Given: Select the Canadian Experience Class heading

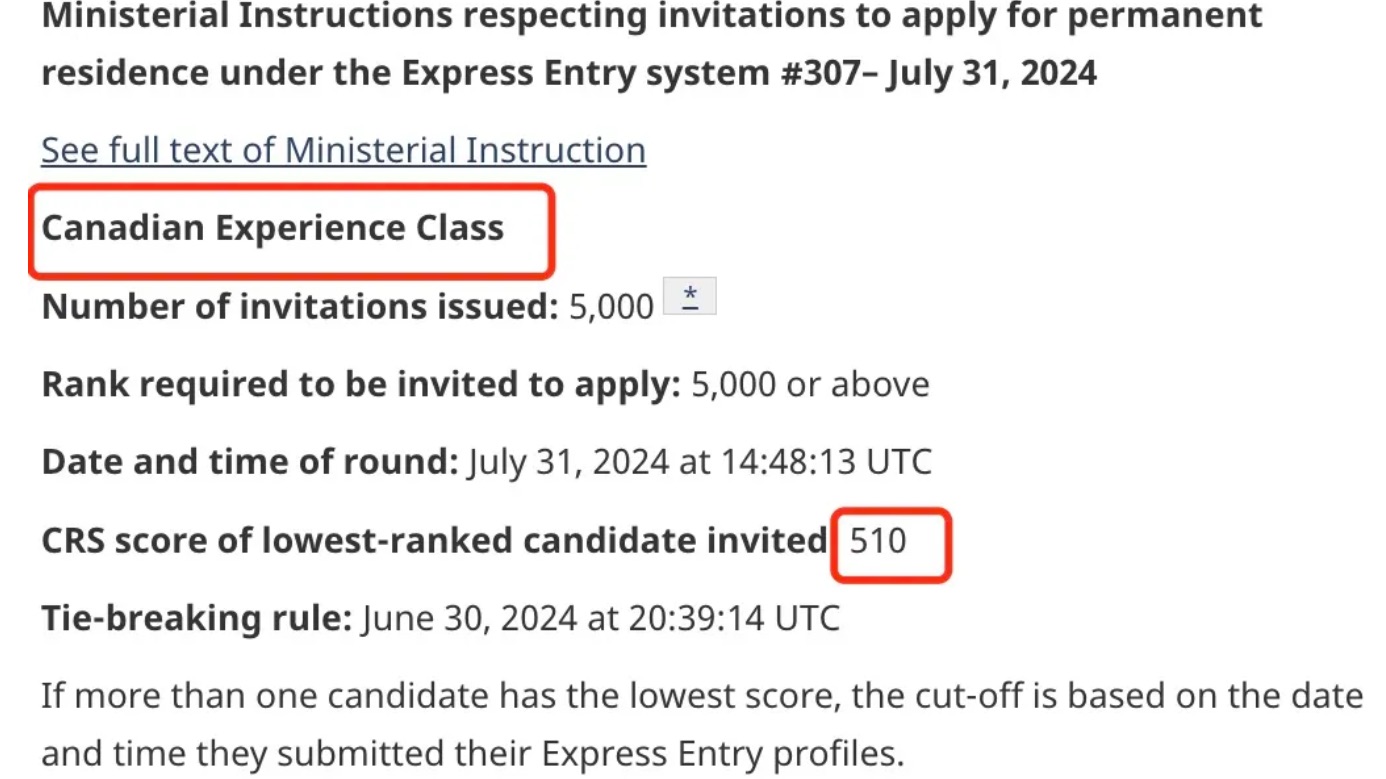Looking at the screenshot, I should coord(272,228).
